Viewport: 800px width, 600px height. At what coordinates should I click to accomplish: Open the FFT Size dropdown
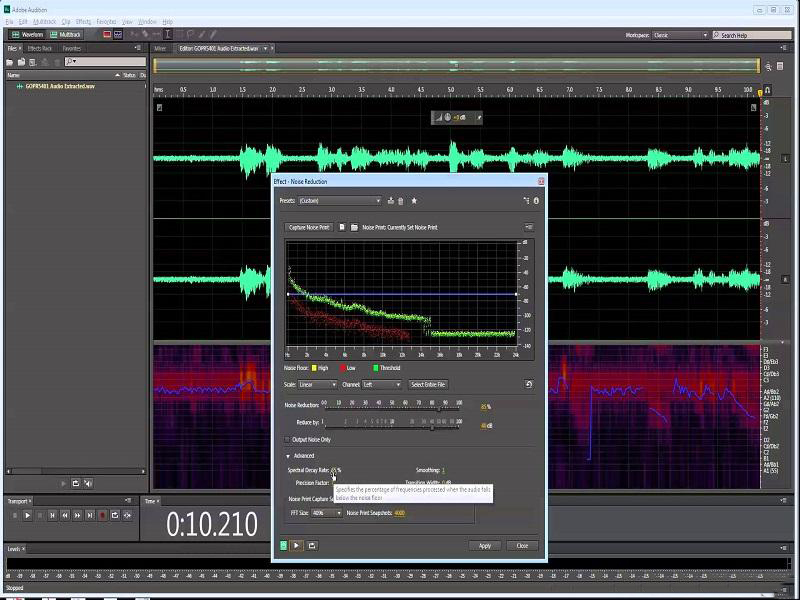click(327, 513)
